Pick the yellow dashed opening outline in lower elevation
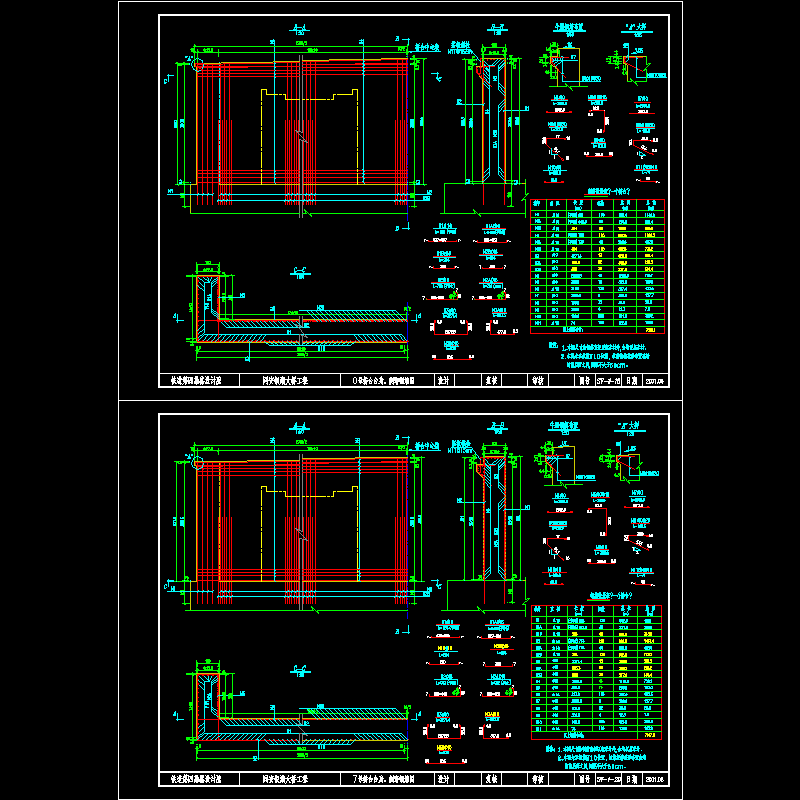 coord(309,534)
